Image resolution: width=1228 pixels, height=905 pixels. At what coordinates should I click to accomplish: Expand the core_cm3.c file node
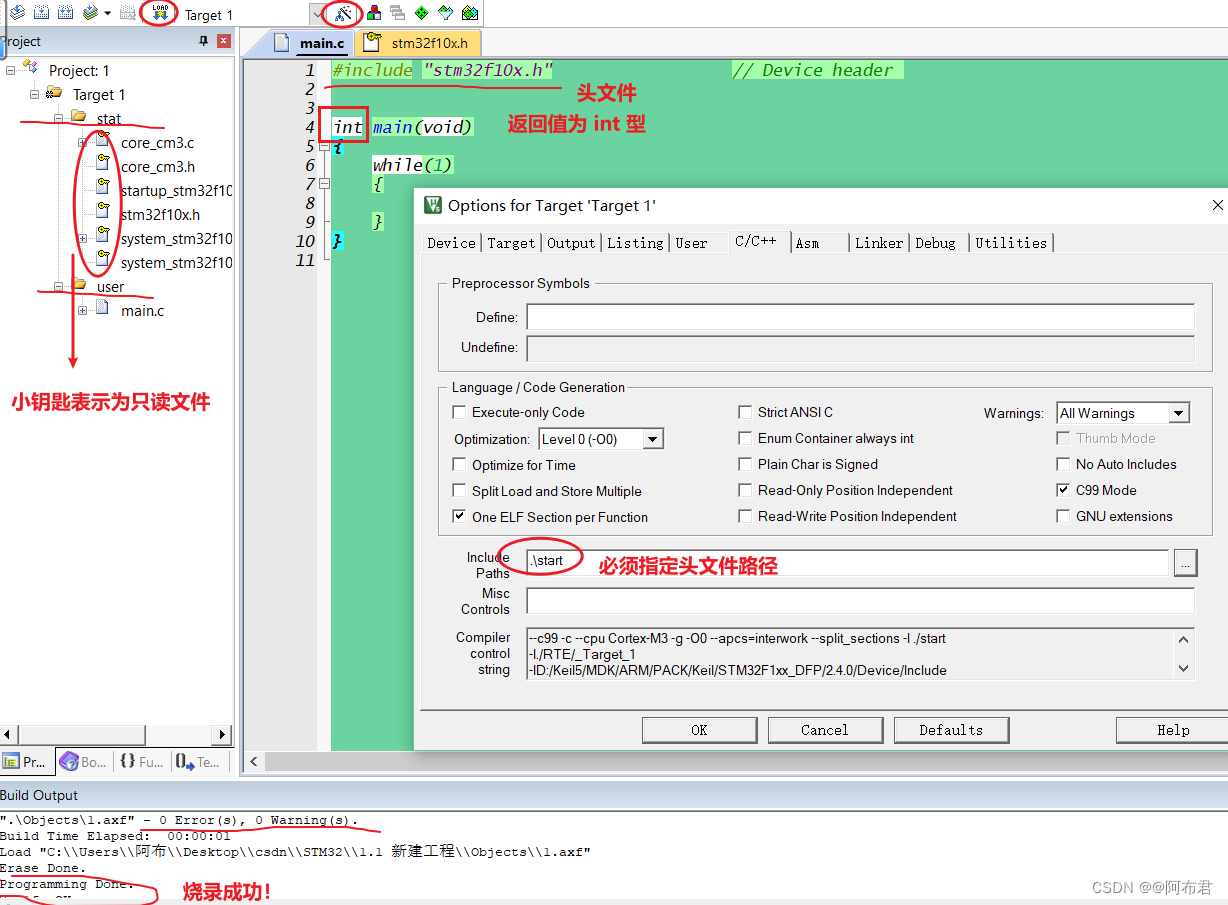[83, 142]
